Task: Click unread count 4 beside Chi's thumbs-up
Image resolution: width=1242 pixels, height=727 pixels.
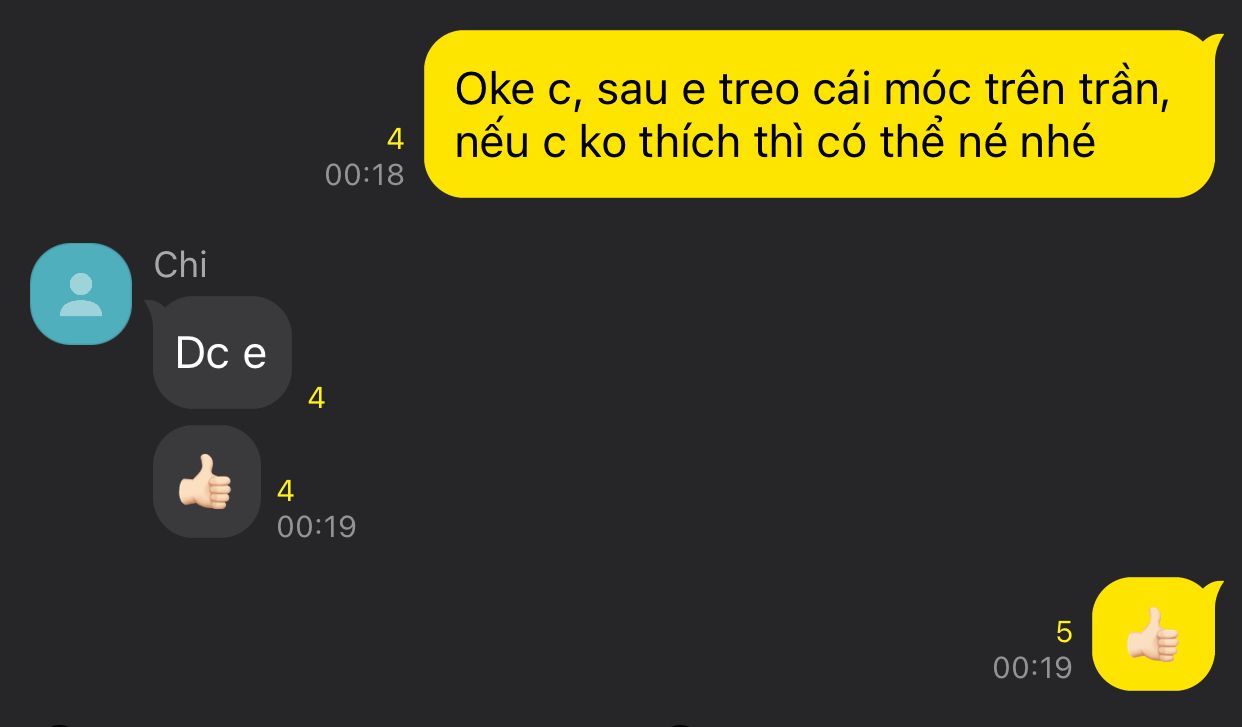Action: coord(286,491)
